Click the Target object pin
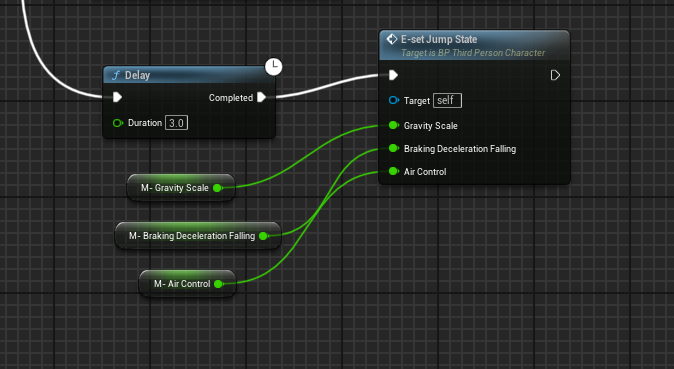Viewport: 674px width, 369px height. pyautogui.click(x=394, y=101)
